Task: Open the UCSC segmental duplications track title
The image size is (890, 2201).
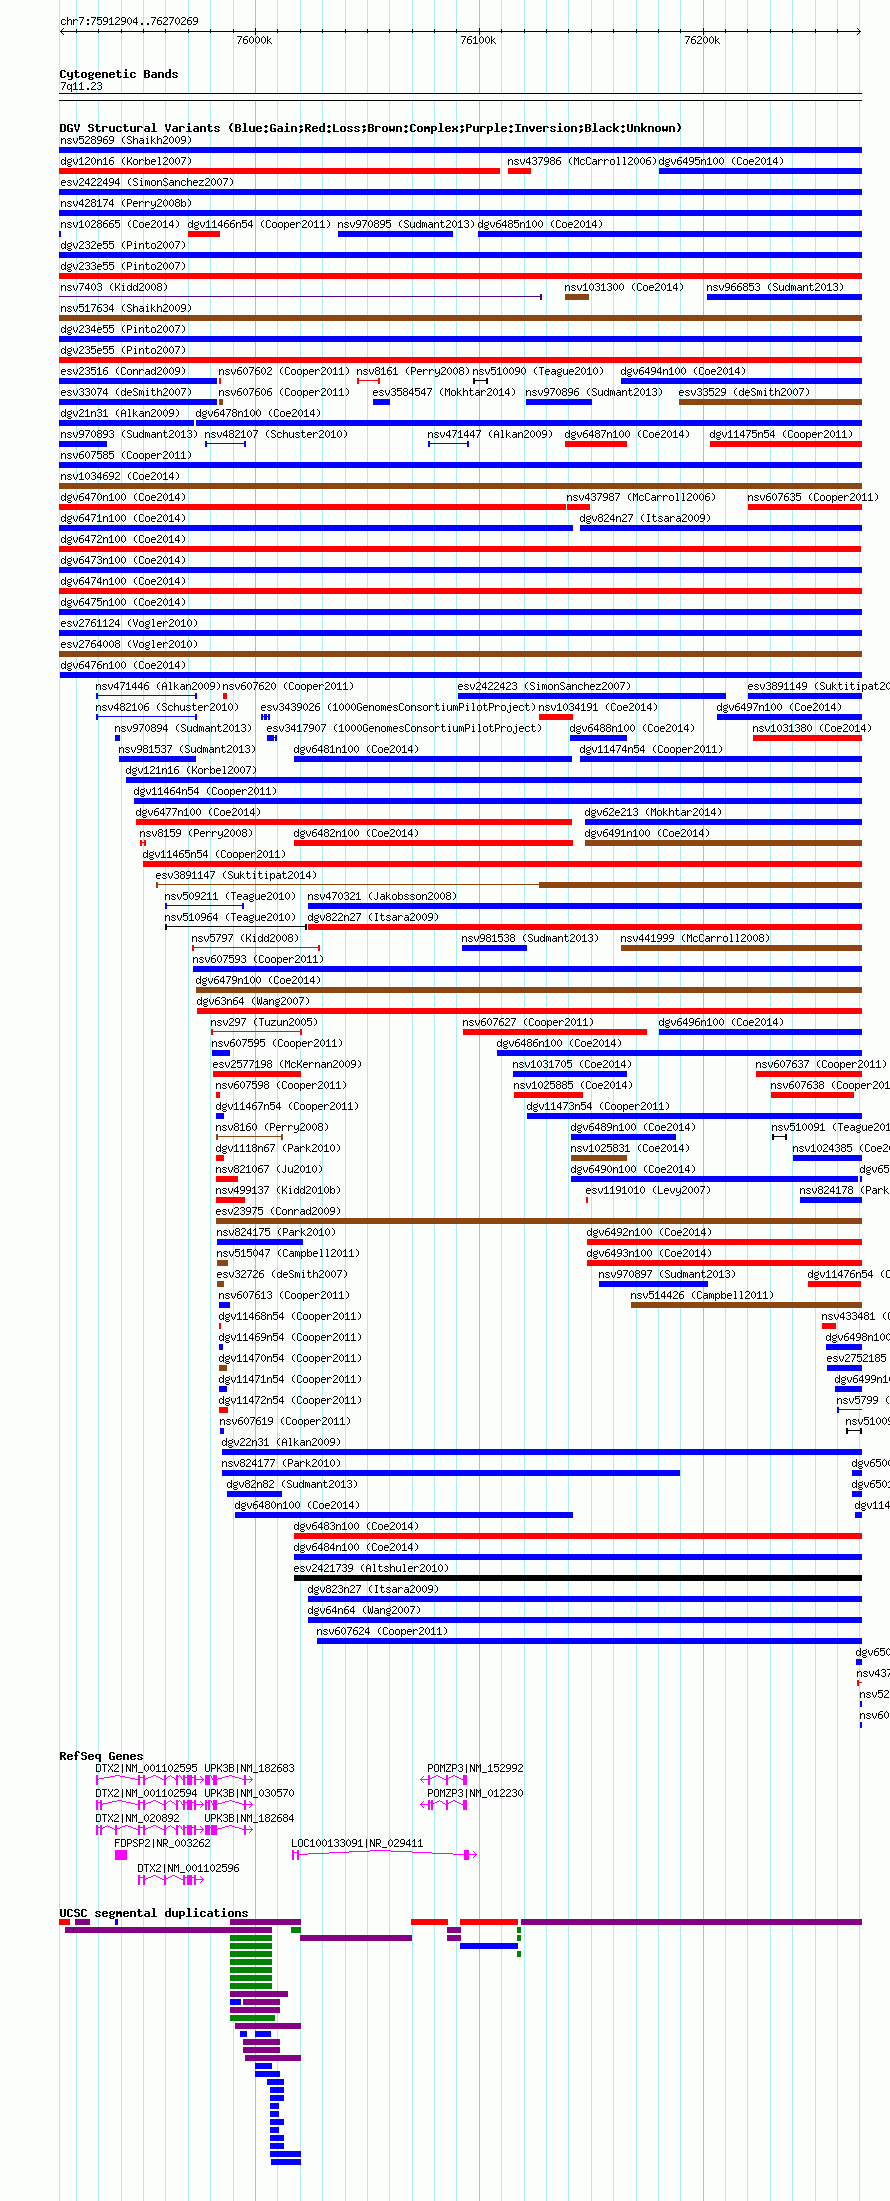Action: click(x=154, y=1913)
